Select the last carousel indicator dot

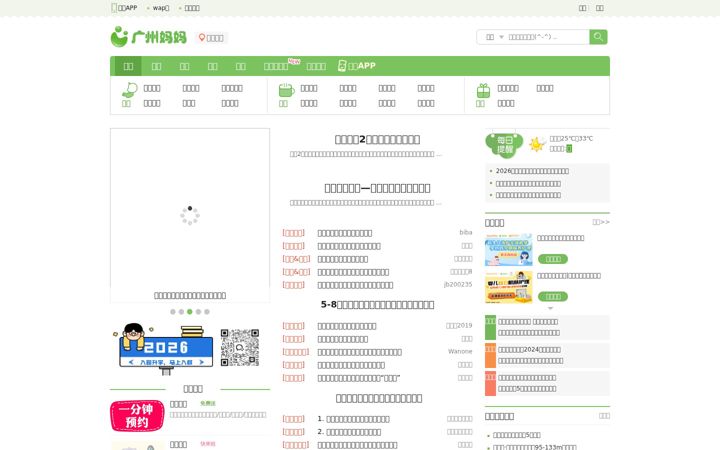[207, 312]
